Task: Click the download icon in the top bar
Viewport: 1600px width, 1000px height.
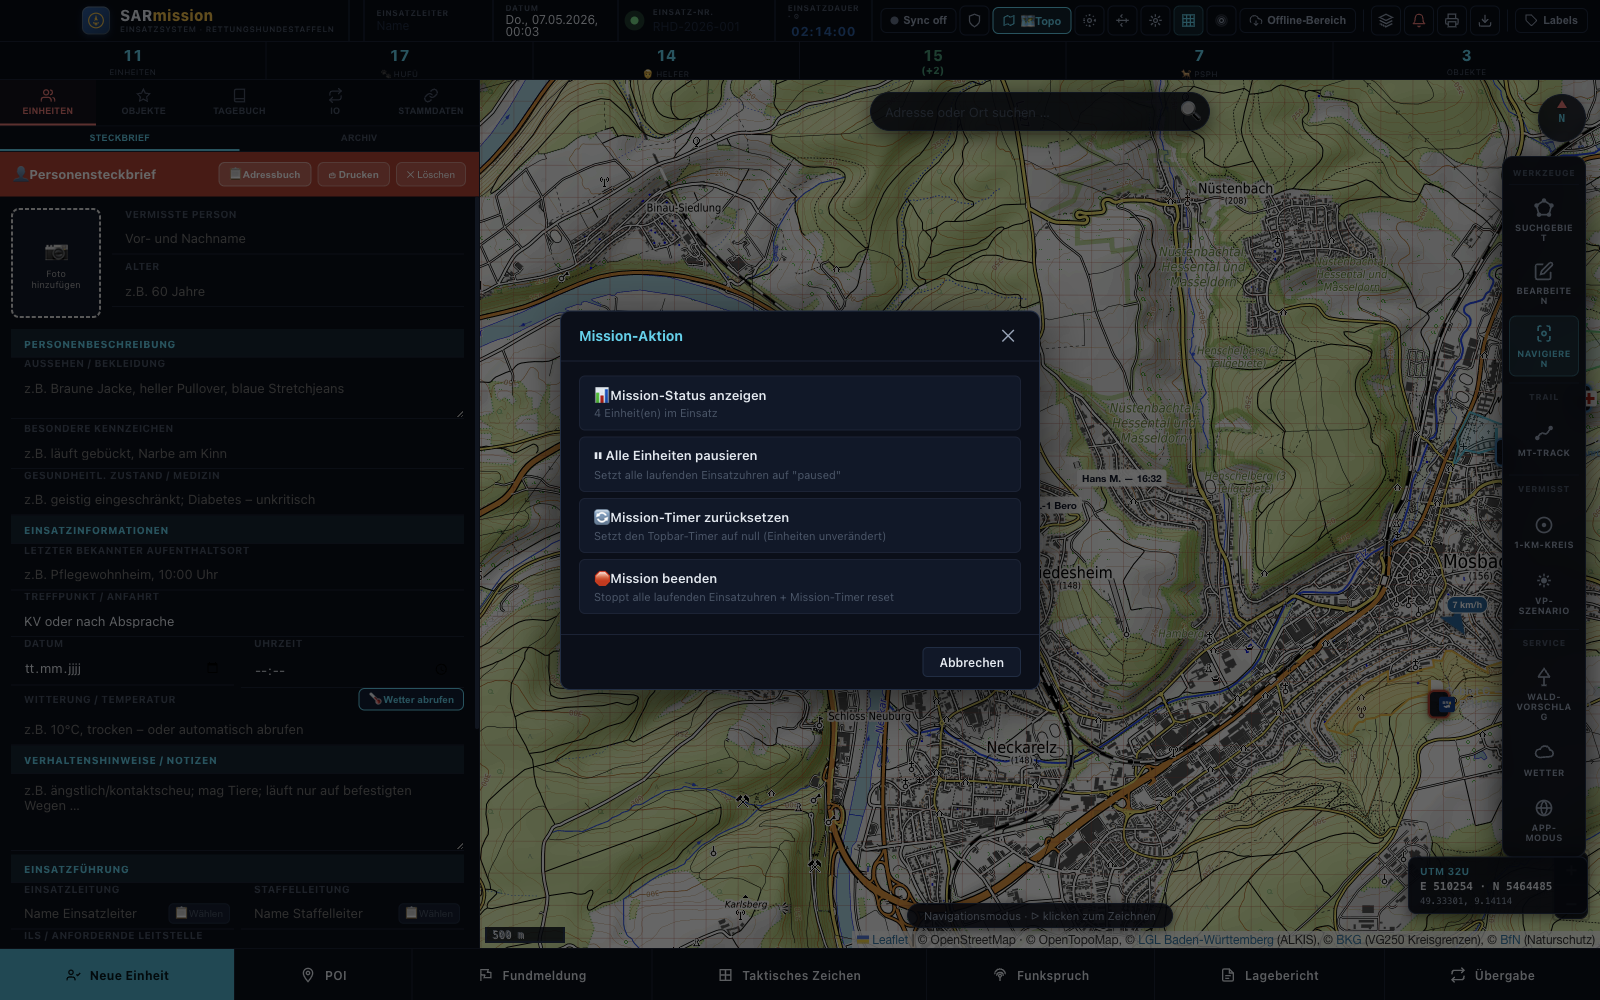Action: pos(1485,20)
